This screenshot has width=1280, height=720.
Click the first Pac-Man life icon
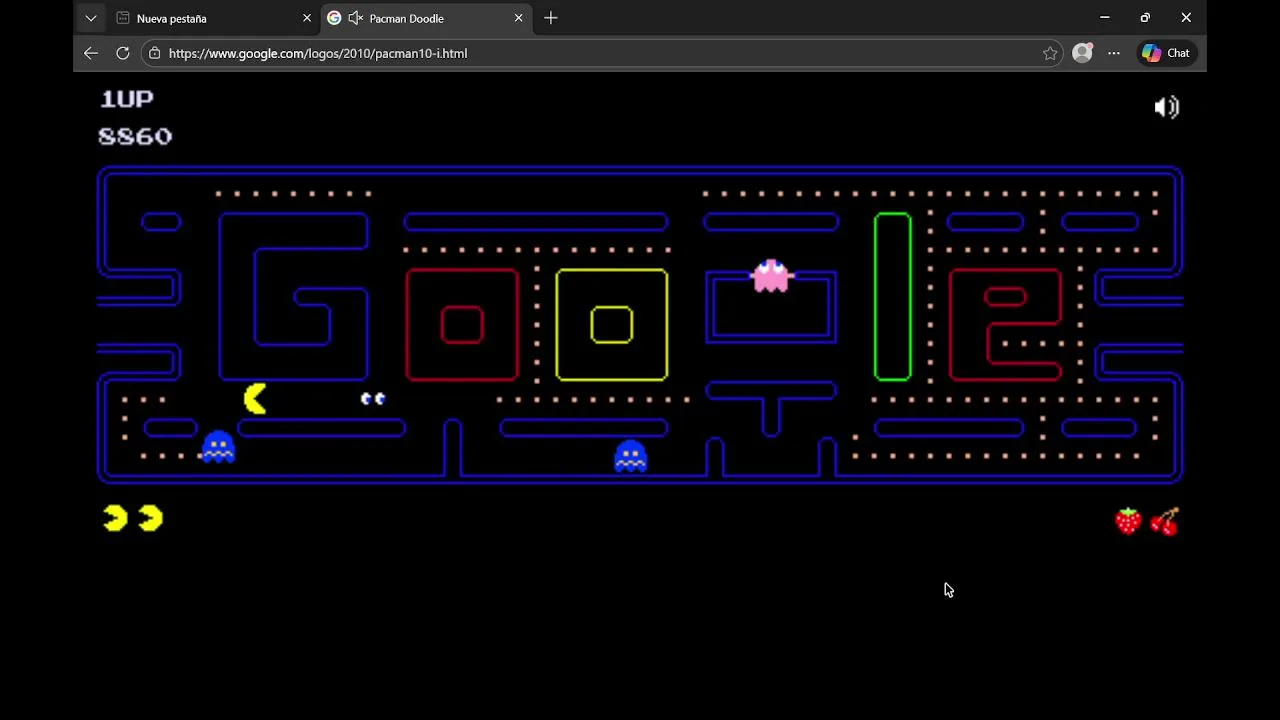point(115,518)
